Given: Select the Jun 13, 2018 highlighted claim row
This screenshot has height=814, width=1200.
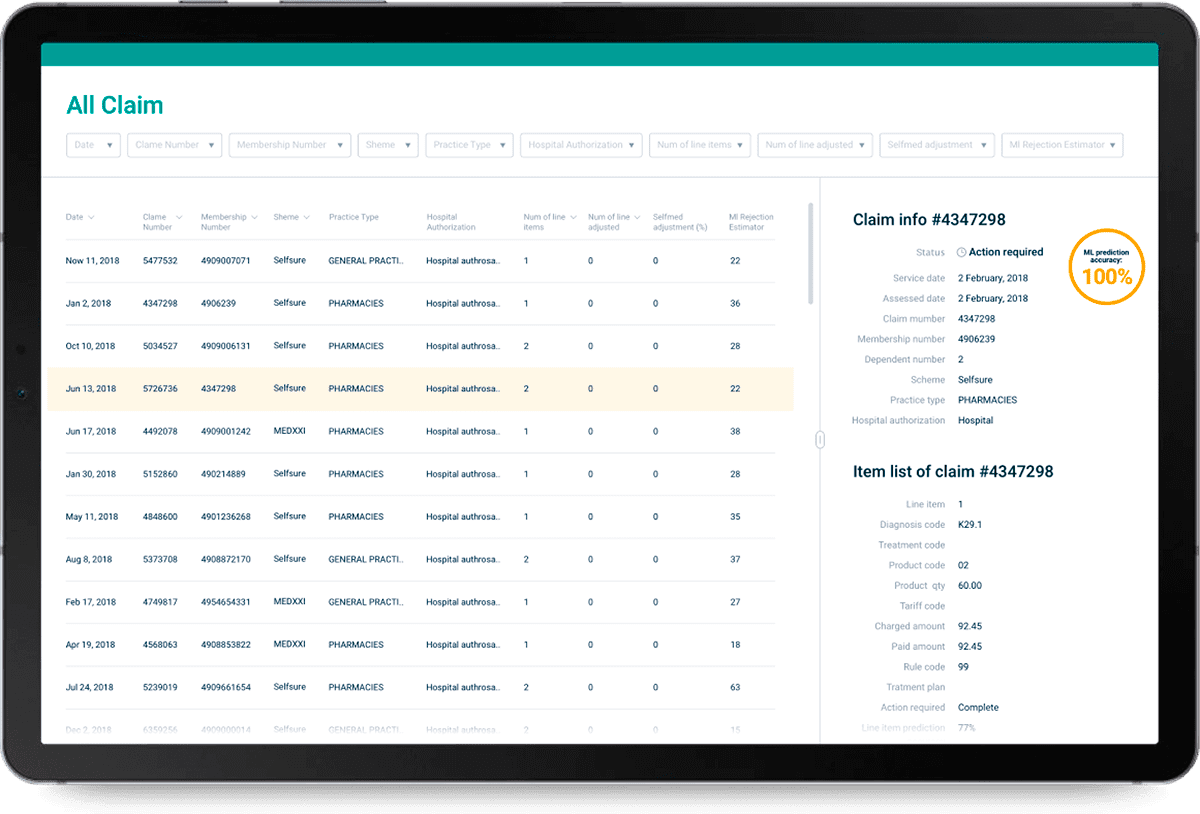Looking at the screenshot, I should 420,389.
